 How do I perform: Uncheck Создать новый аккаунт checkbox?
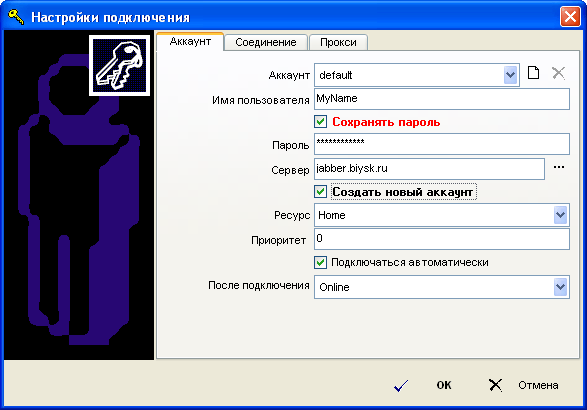pos(320,192)
